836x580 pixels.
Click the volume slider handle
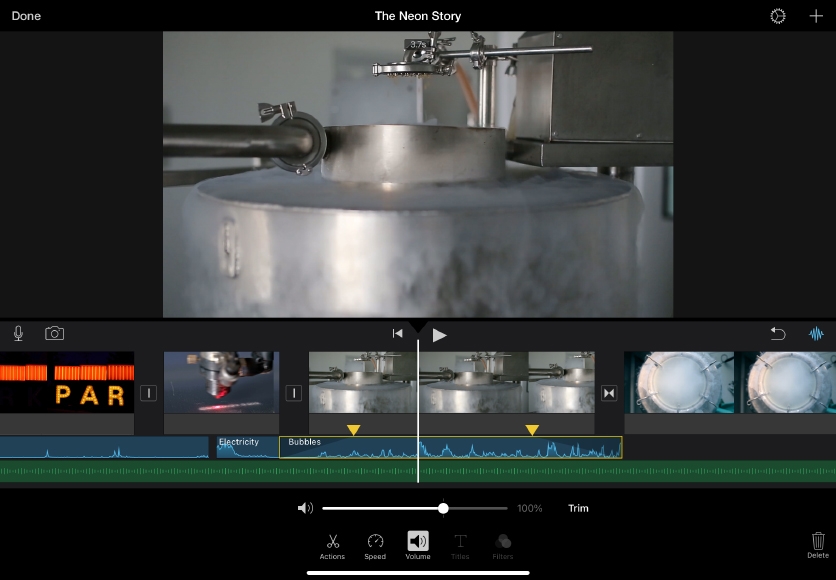pos(443,508)
